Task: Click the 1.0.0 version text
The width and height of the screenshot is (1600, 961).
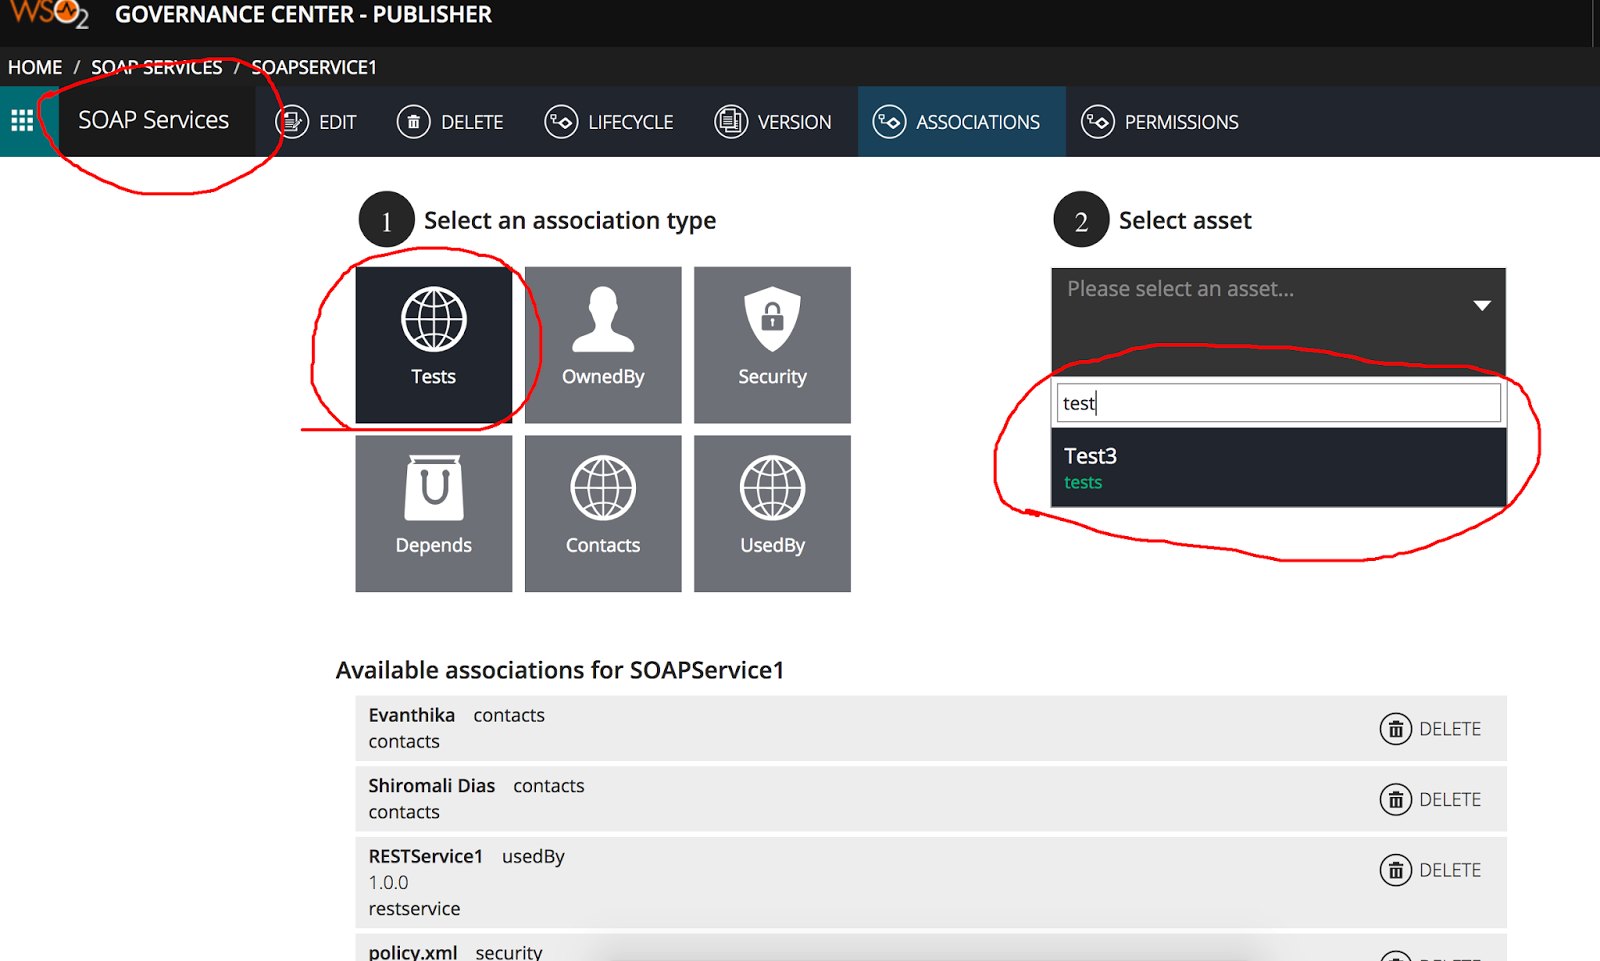Action: click(x=388, y=883)
